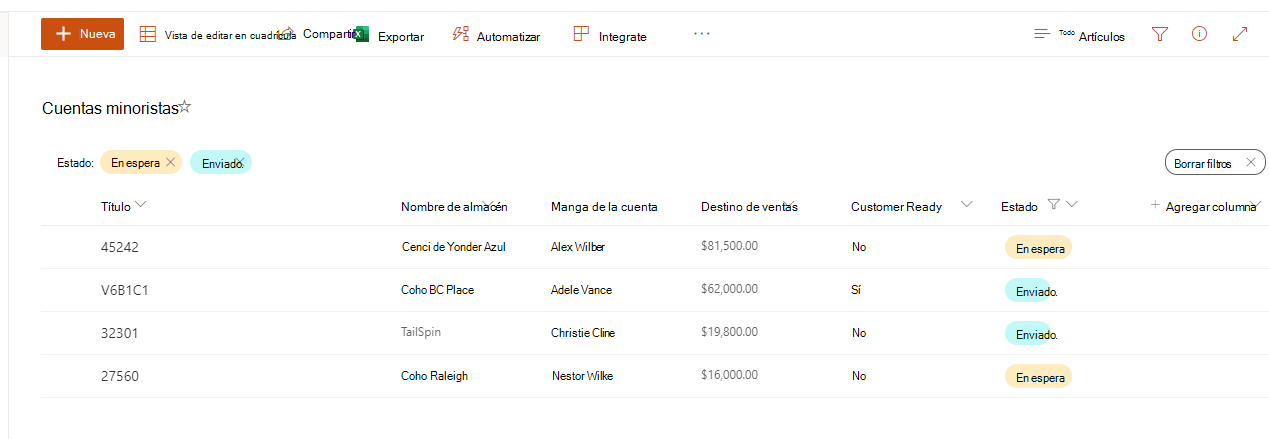This screenshot has width=1269, height=439.
Task: Click the 'Borrar filtros' button
Action: pyautogui.click(x=1214, y=162)
